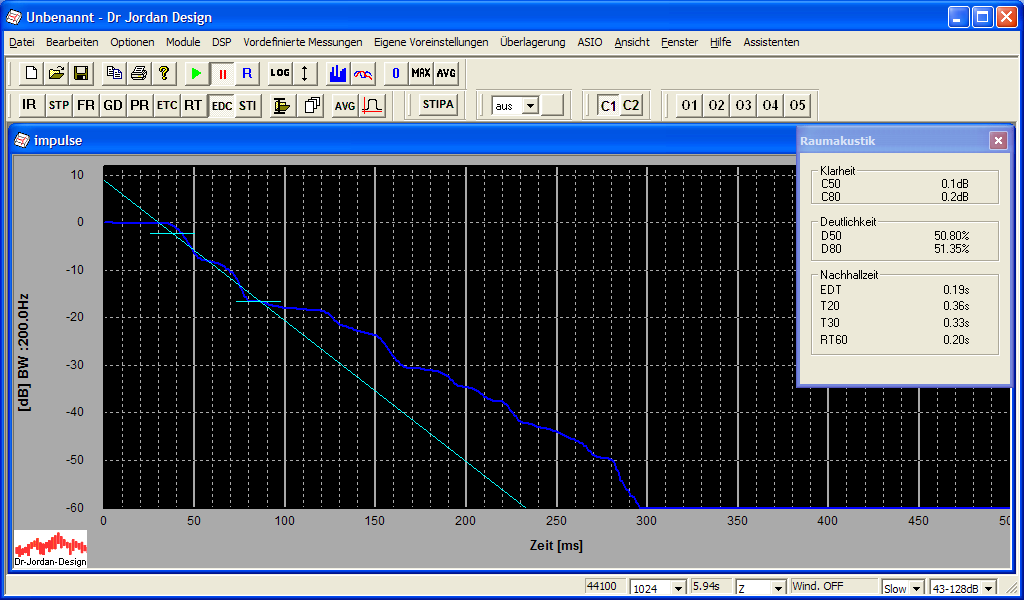Click the impulse window title icon
The height and width of the screenshot is (600, 1024).
point(22,140)
